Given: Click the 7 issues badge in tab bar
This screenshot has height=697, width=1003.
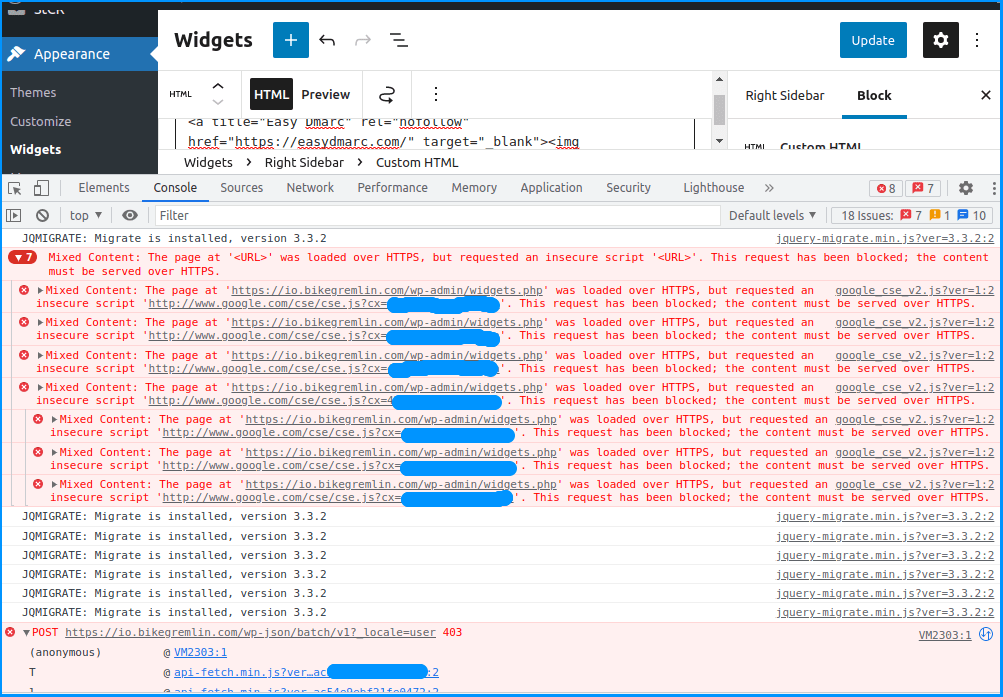Looking at the screenshot, I should (923, 188).
